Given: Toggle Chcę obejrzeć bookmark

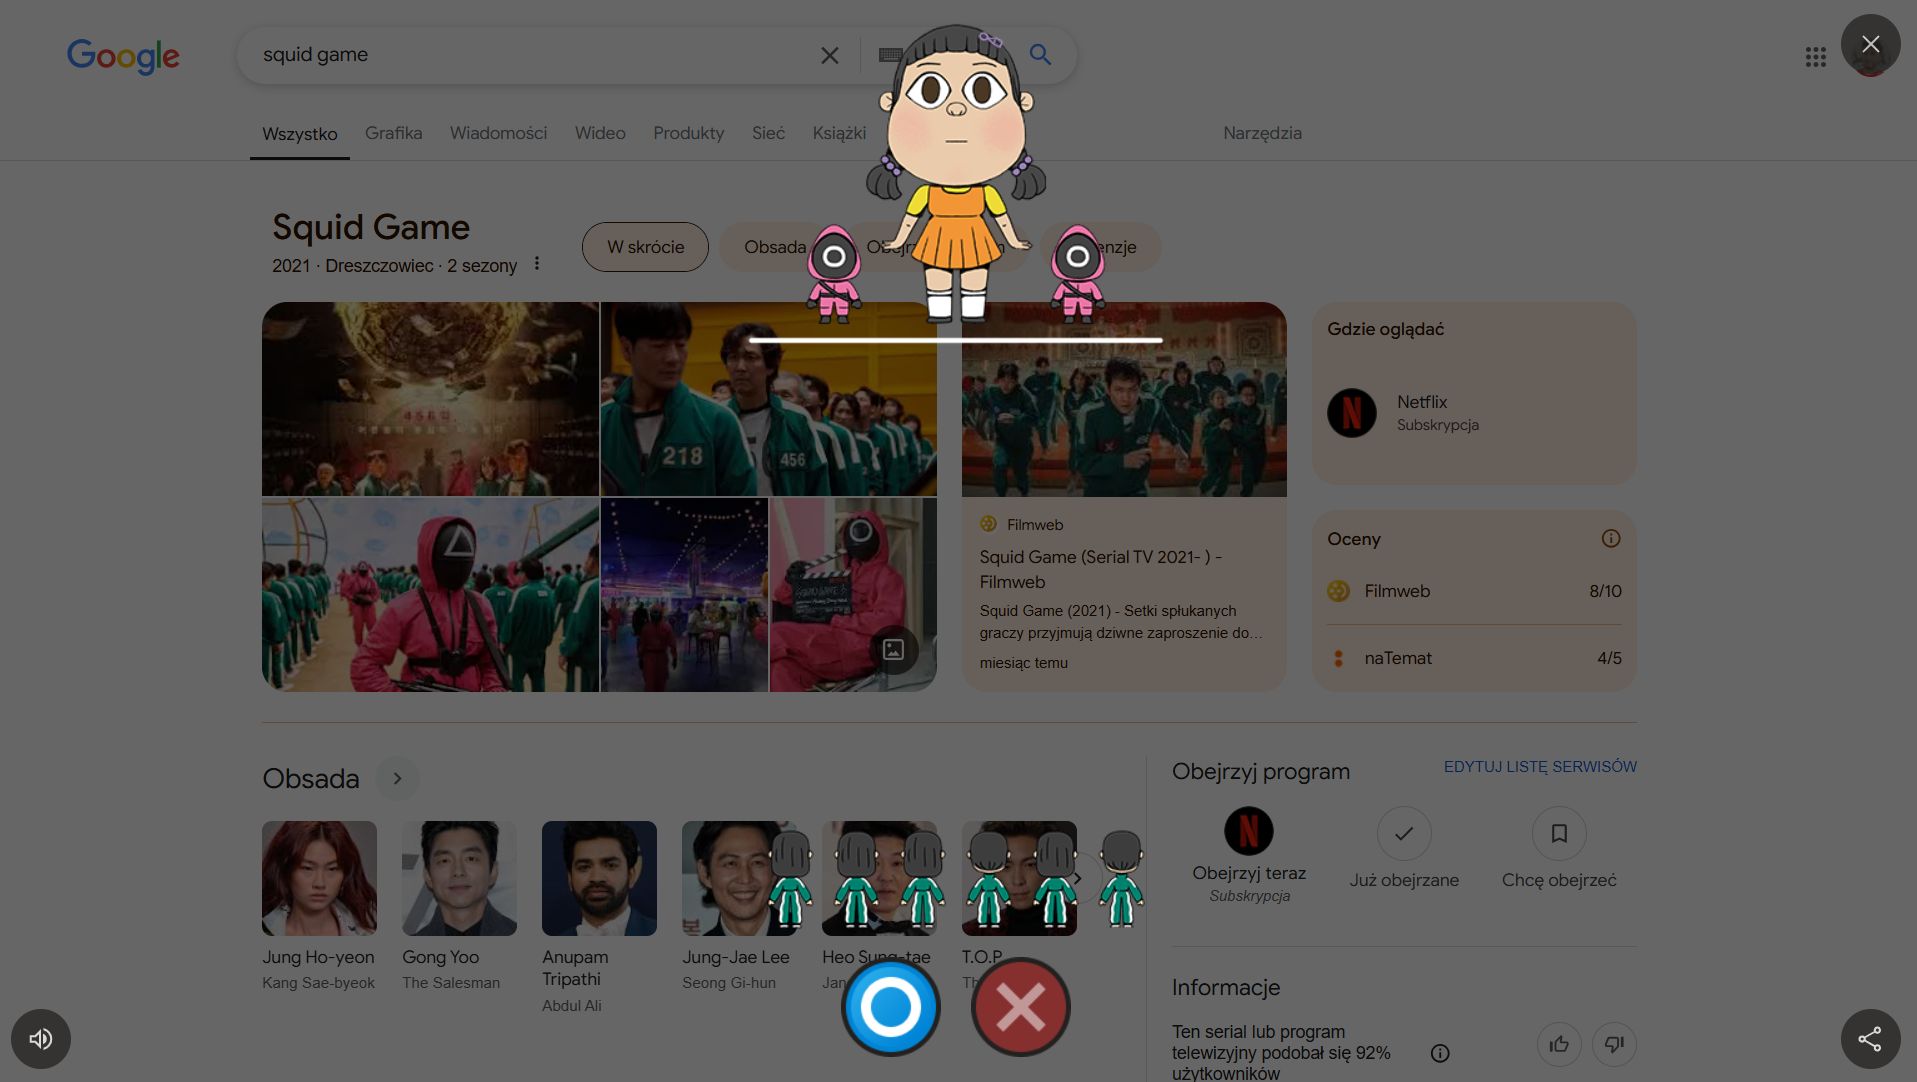Looking at the screenshot, I should point(1559,833).
